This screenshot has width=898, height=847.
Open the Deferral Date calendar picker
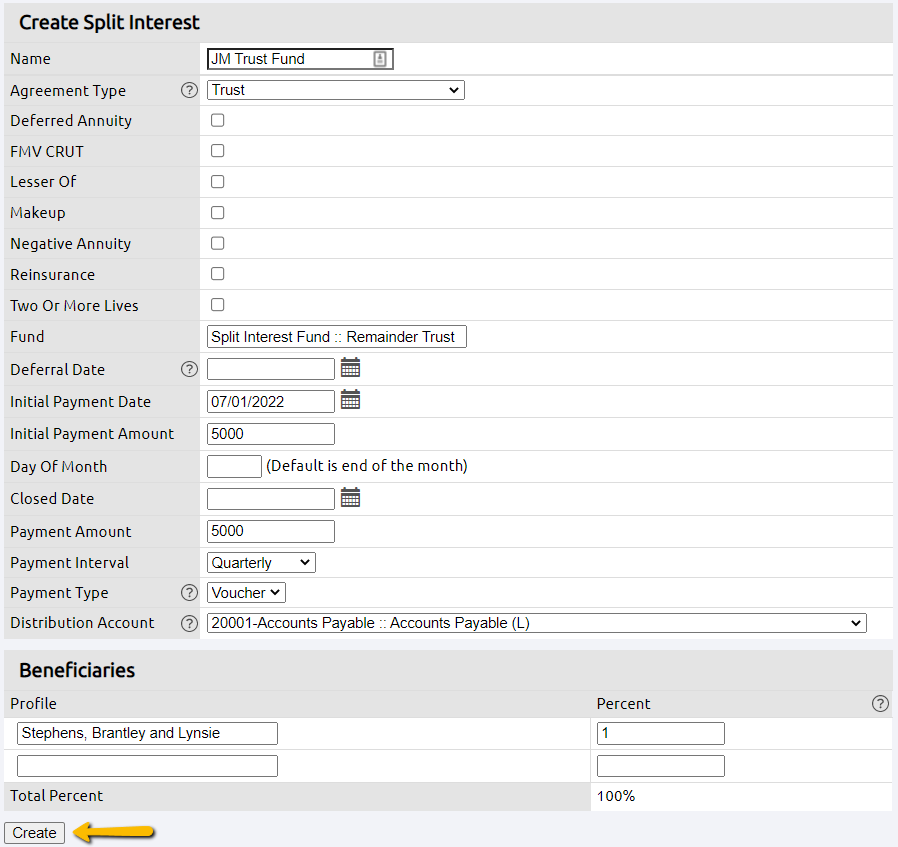click(x=350, y=367)
